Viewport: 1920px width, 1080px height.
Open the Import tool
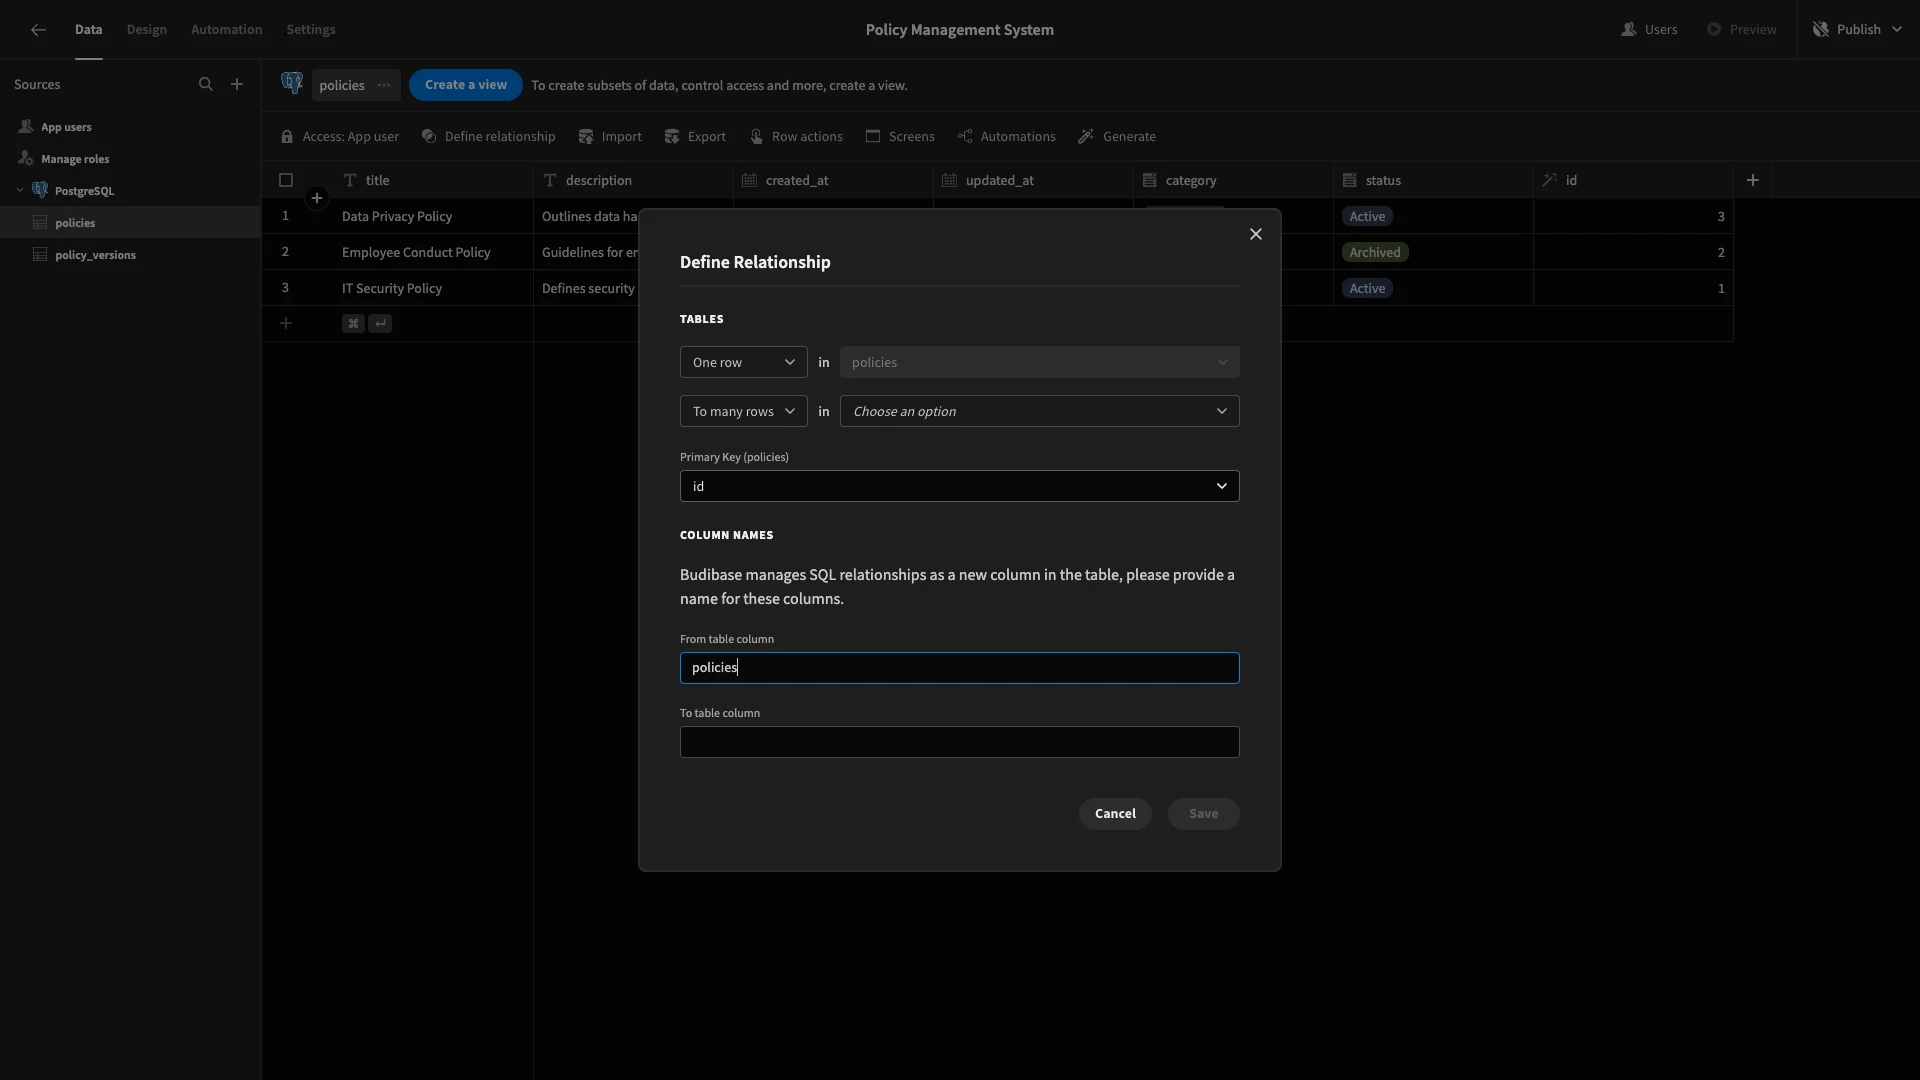click(x=610, y=137)
